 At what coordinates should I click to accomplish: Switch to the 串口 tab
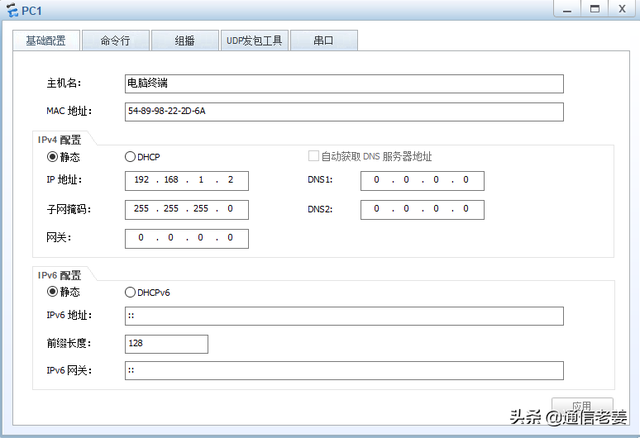[x=324, y=40]
